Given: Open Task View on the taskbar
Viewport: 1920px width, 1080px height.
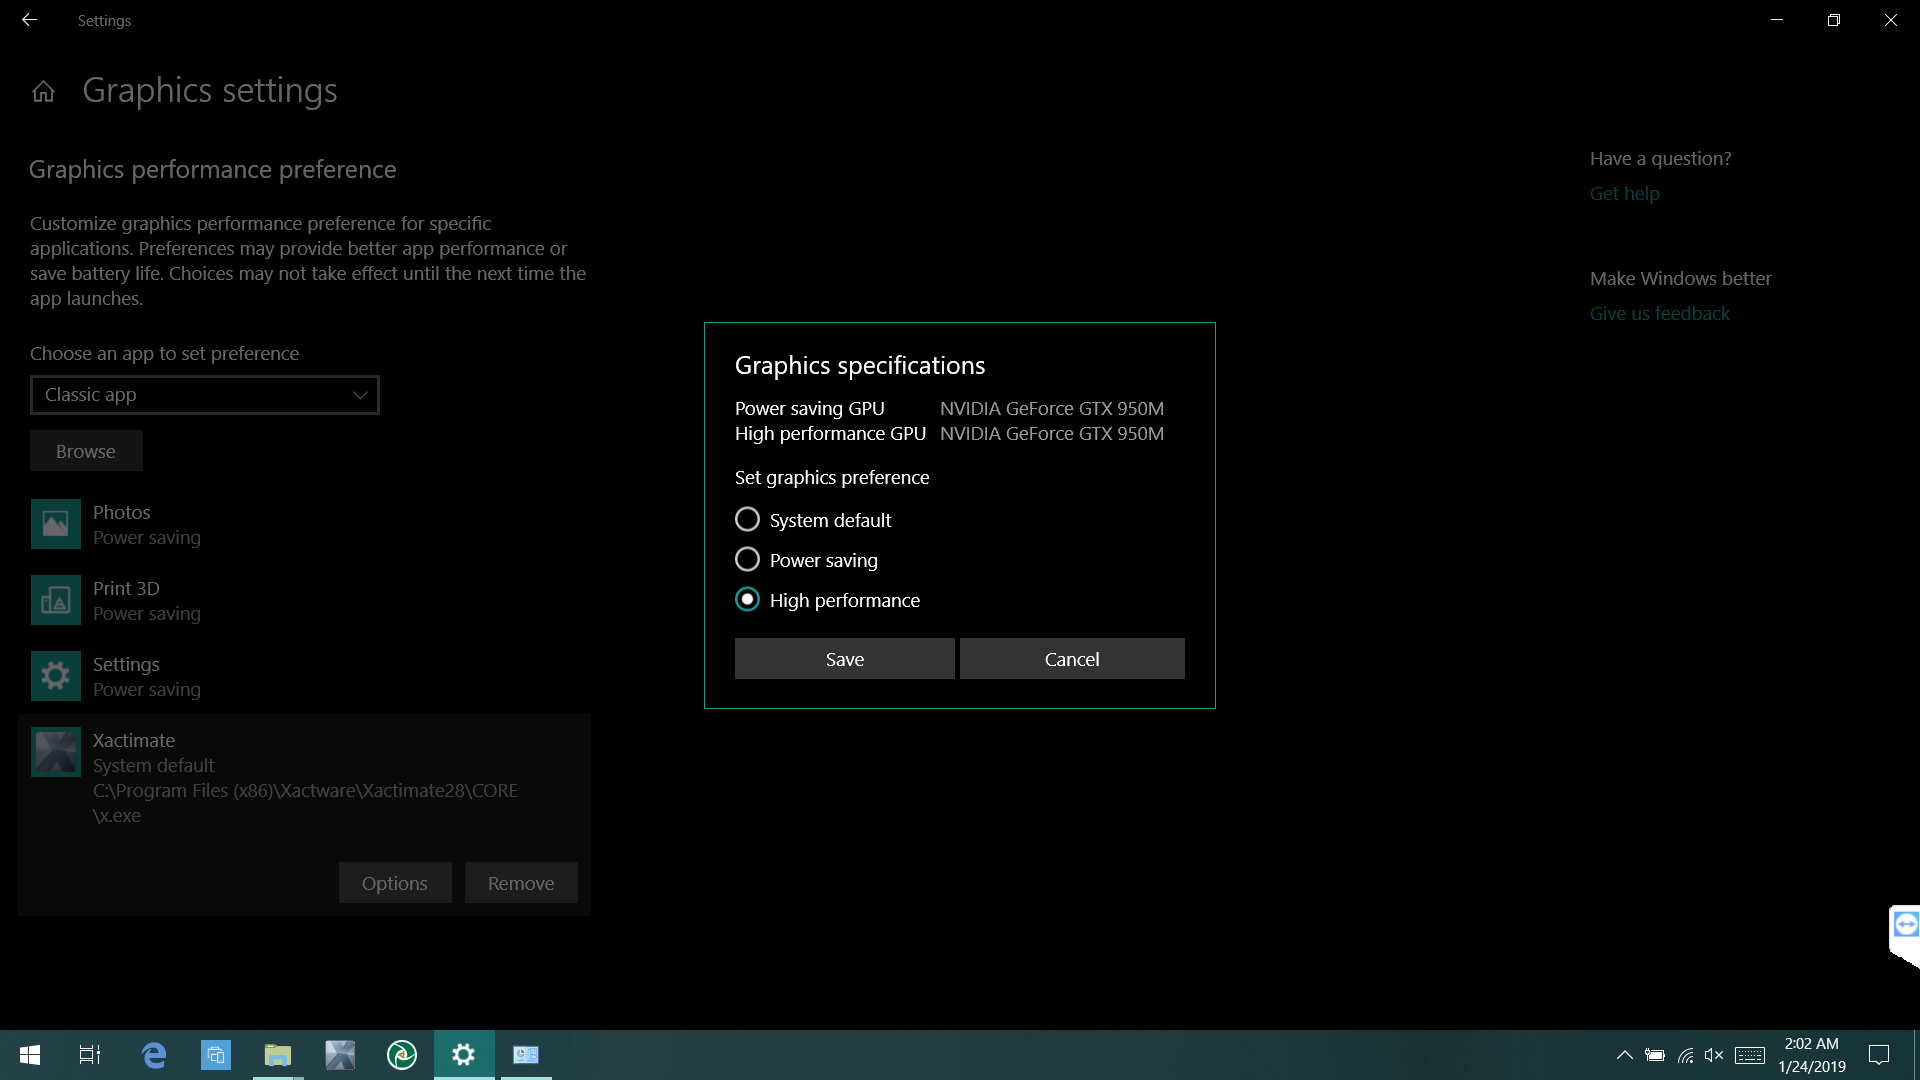Looking at the screenshot, I should click(90, 1055).
